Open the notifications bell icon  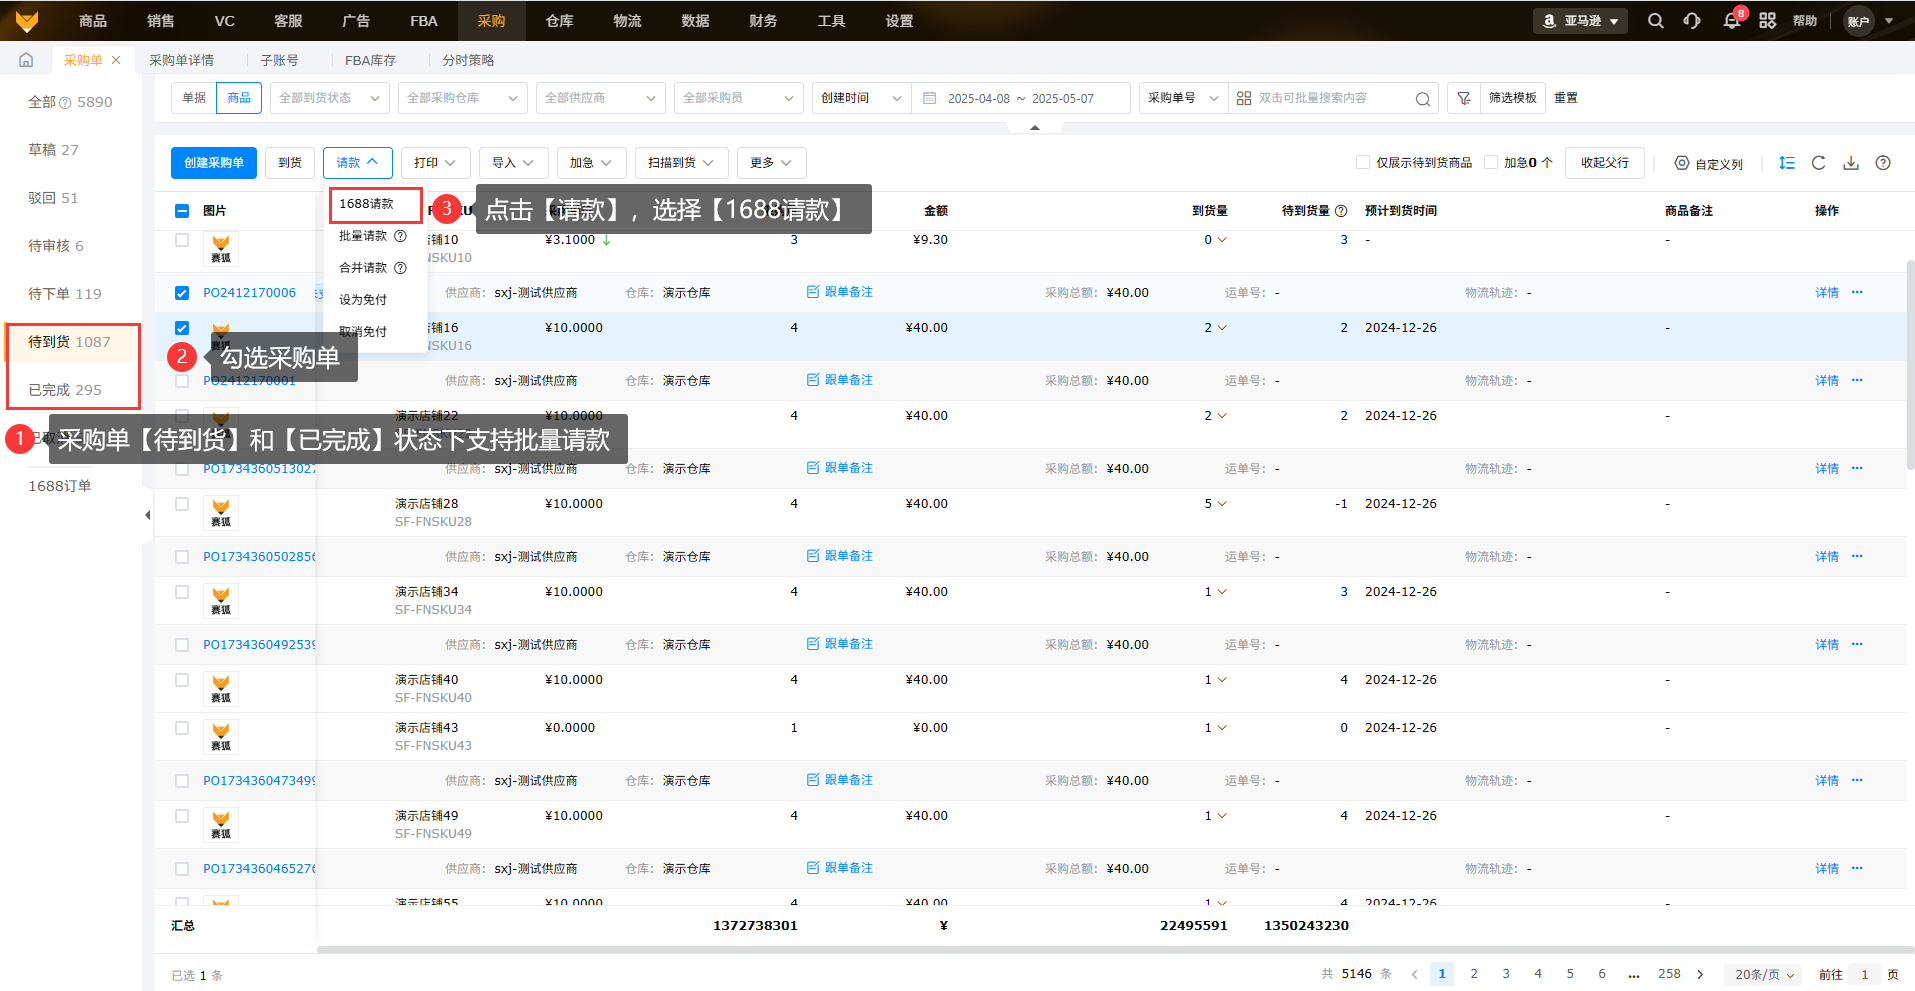[1732, 21]
